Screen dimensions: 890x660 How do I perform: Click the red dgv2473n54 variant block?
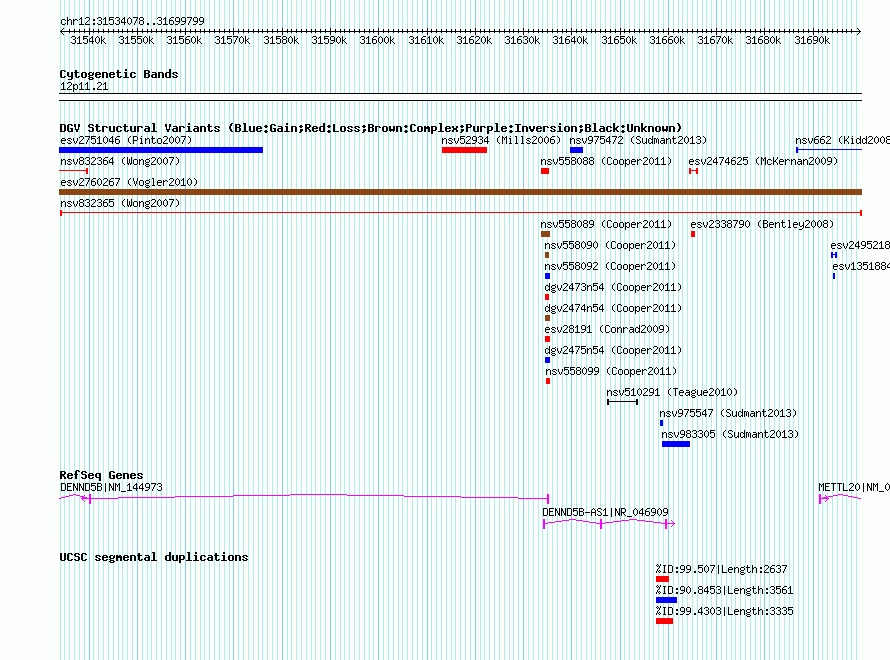pos(547,297)
